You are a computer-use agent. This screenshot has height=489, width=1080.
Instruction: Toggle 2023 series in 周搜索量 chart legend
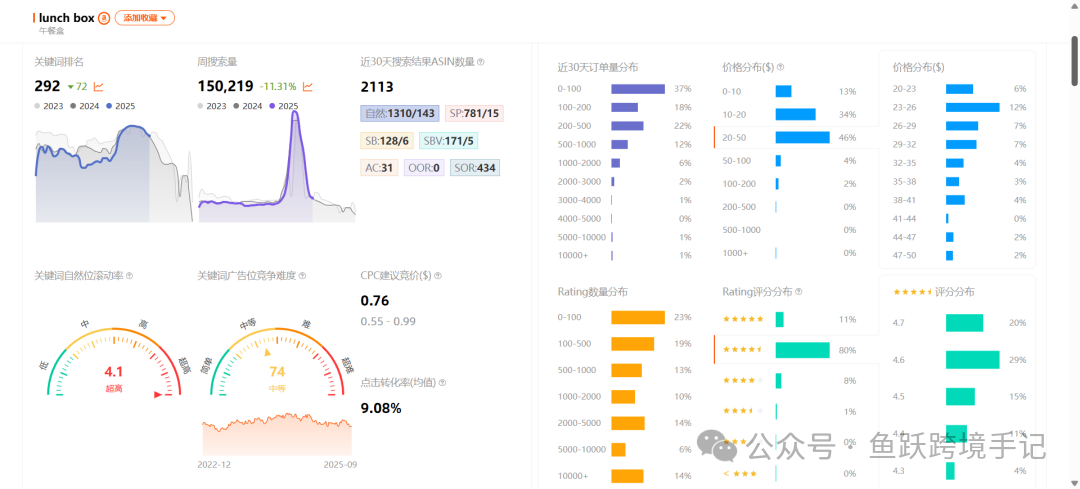[211, 106]
